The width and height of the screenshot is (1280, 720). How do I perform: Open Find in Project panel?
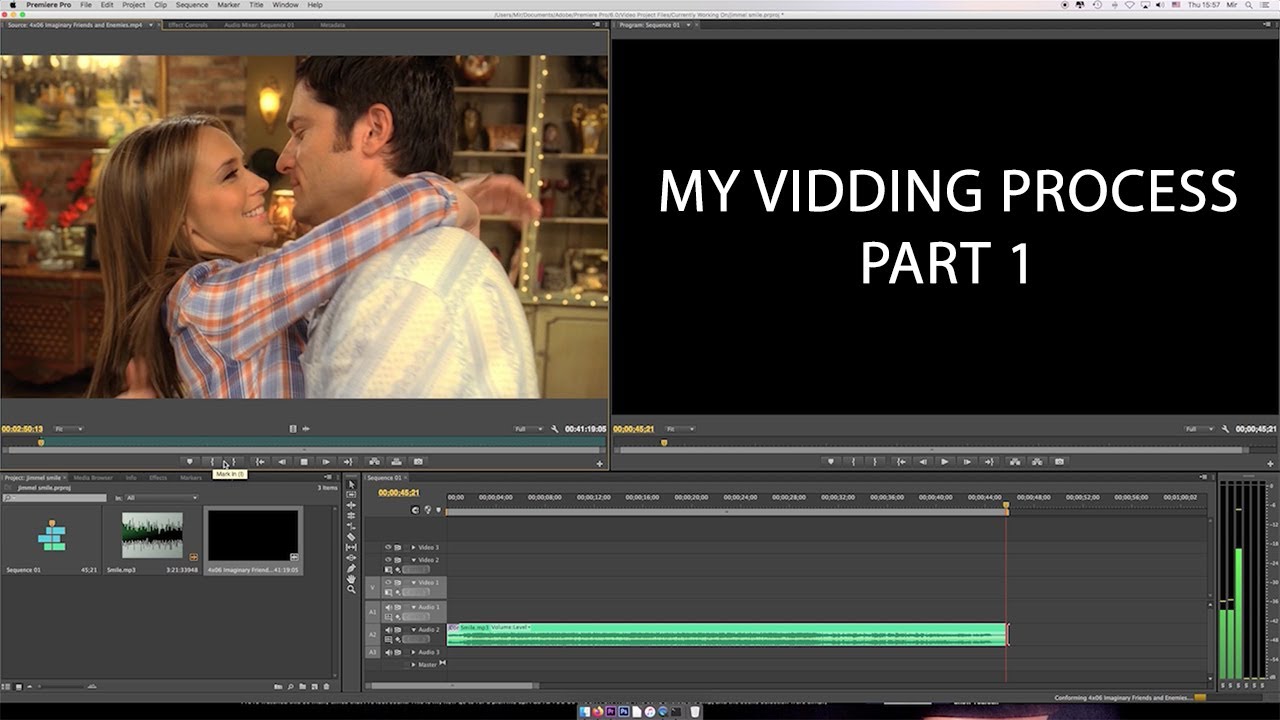(x=290, y=687)
